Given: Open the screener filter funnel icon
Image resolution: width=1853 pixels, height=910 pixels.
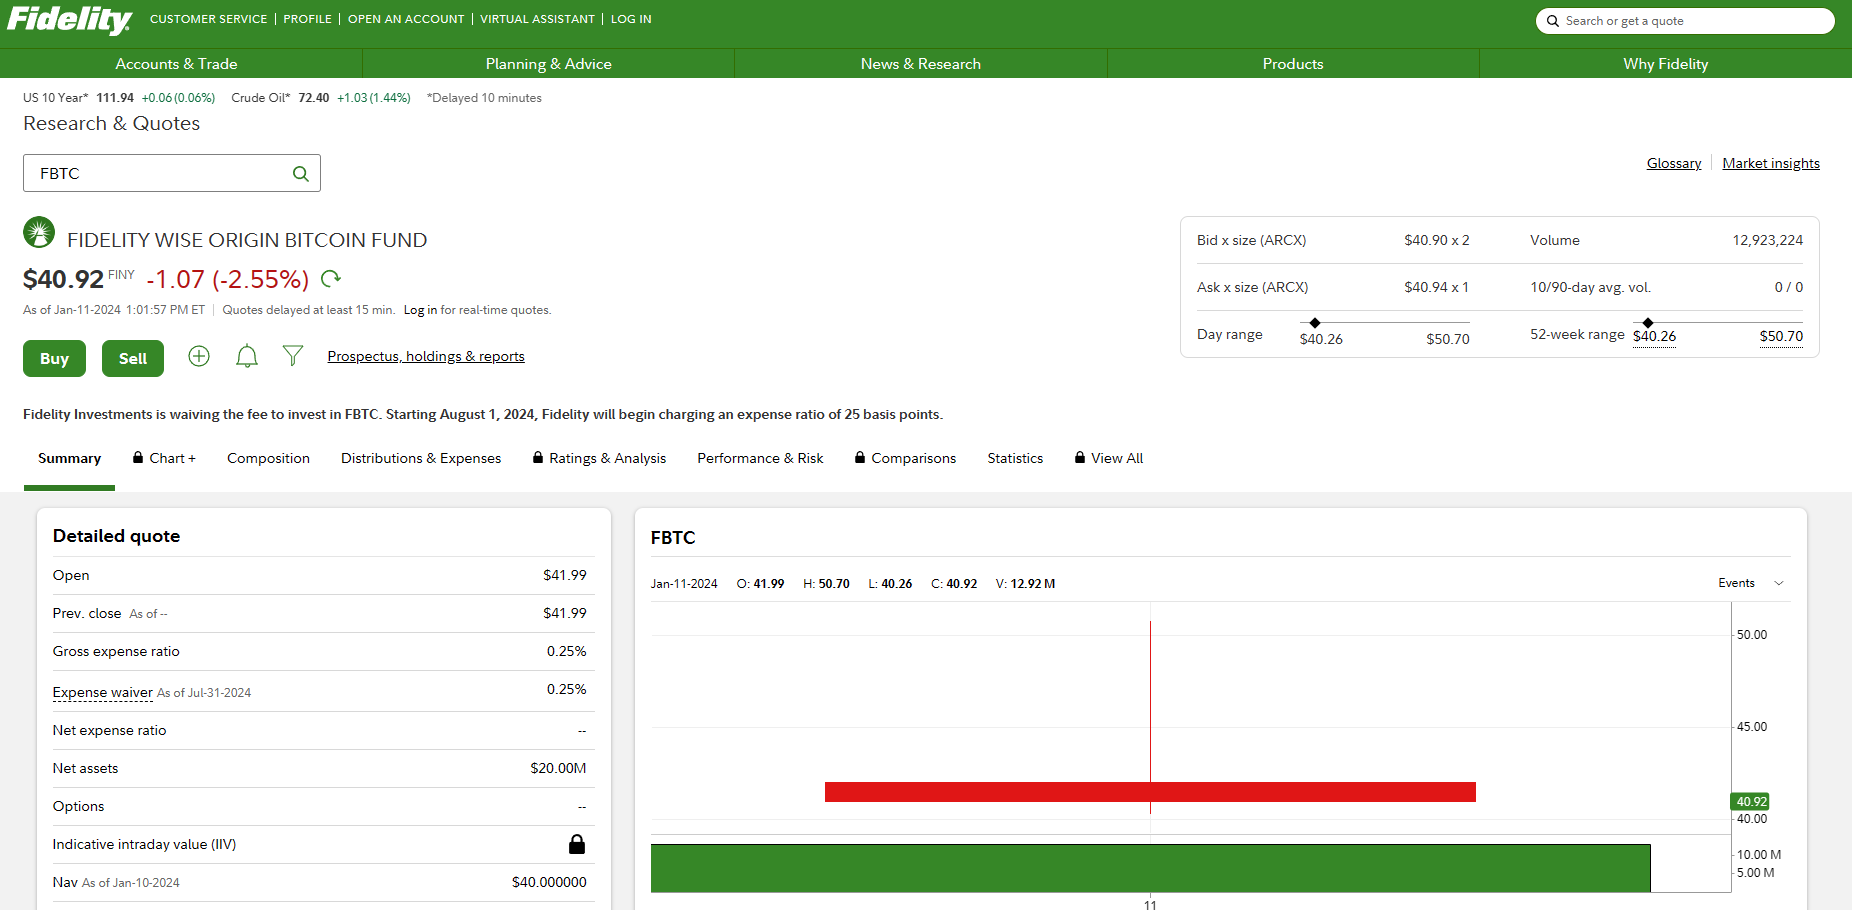Looking at the screenshot, I should click(x=293, y=356).
